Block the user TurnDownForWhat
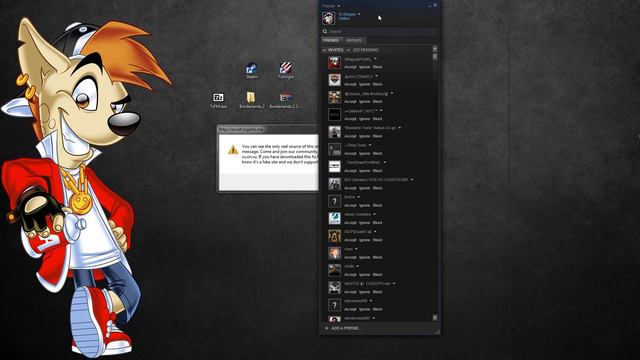640x360 pixels. point(378,171)
